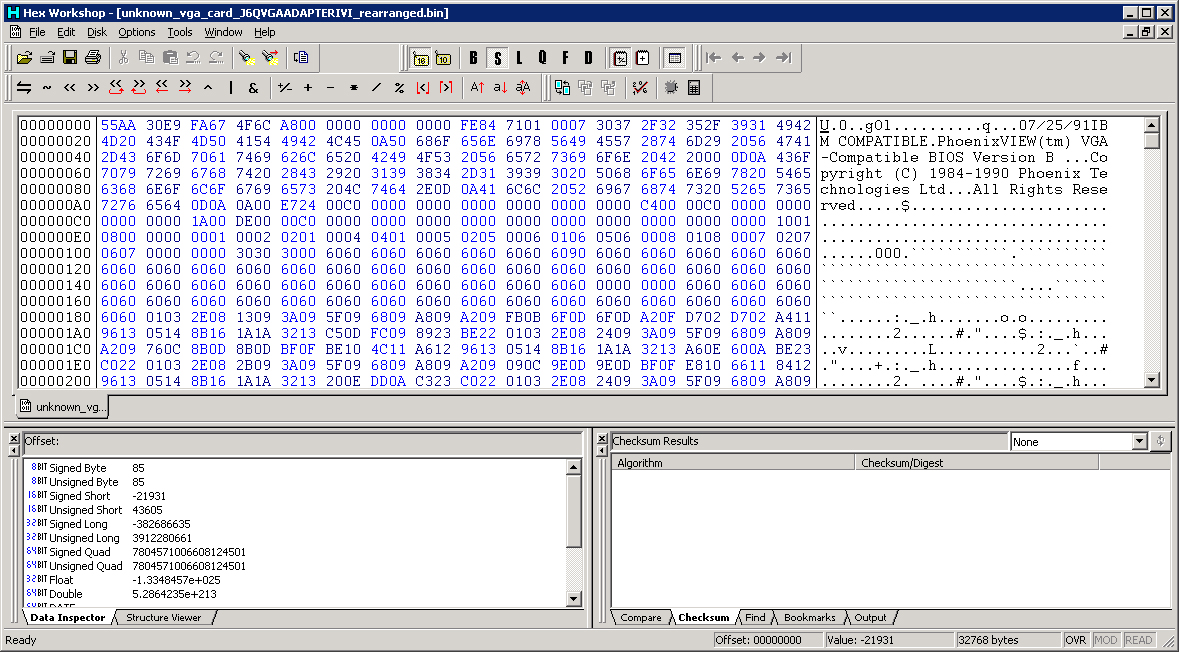
Task: Click the Shift Left (<<) operation icon
Action: tap(70, 88)
